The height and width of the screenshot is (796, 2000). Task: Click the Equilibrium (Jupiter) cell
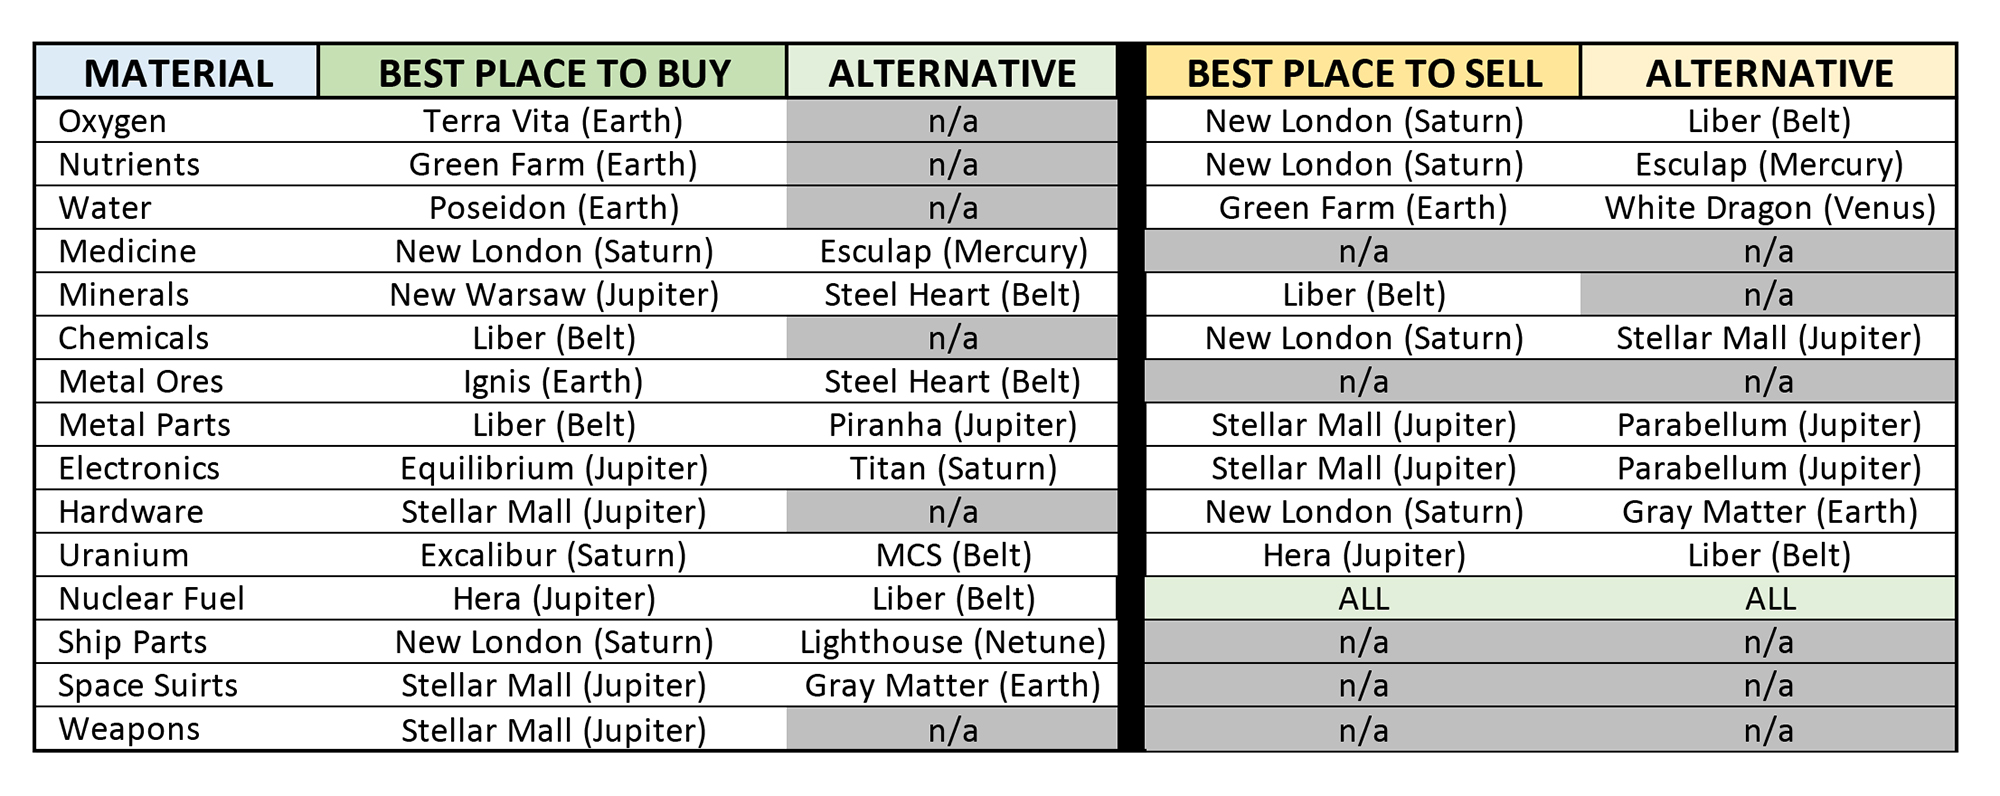click(553, 468)
